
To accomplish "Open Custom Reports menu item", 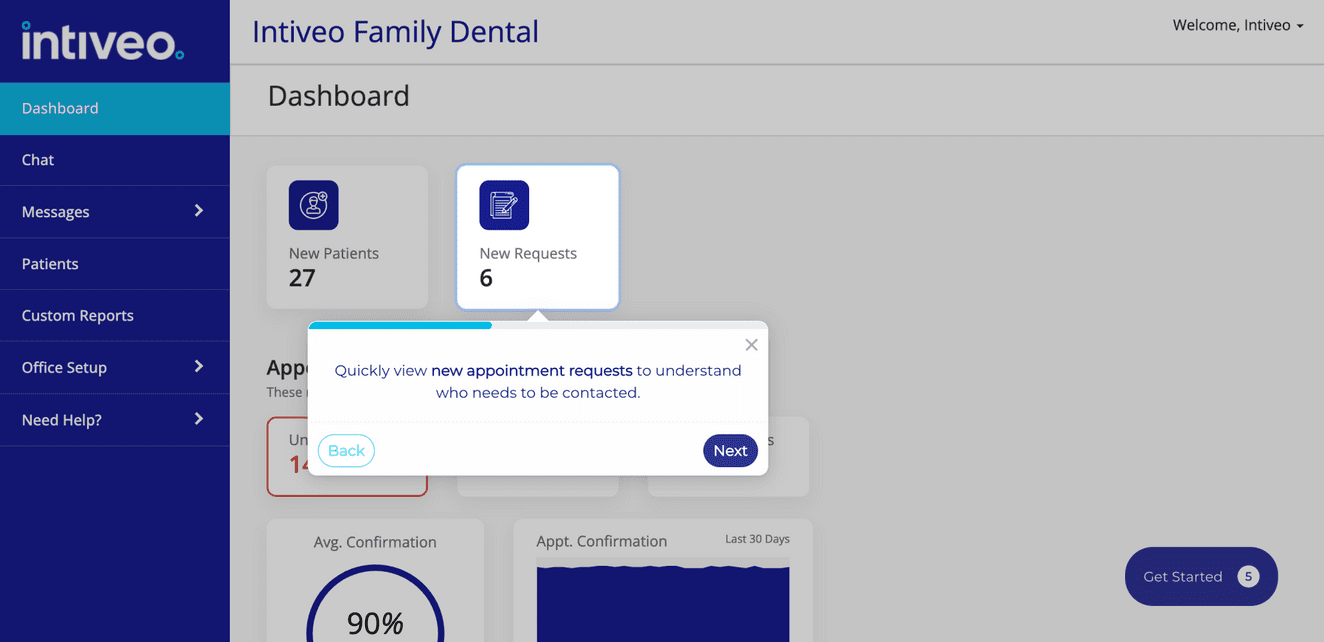I will [x=78, y=316].
